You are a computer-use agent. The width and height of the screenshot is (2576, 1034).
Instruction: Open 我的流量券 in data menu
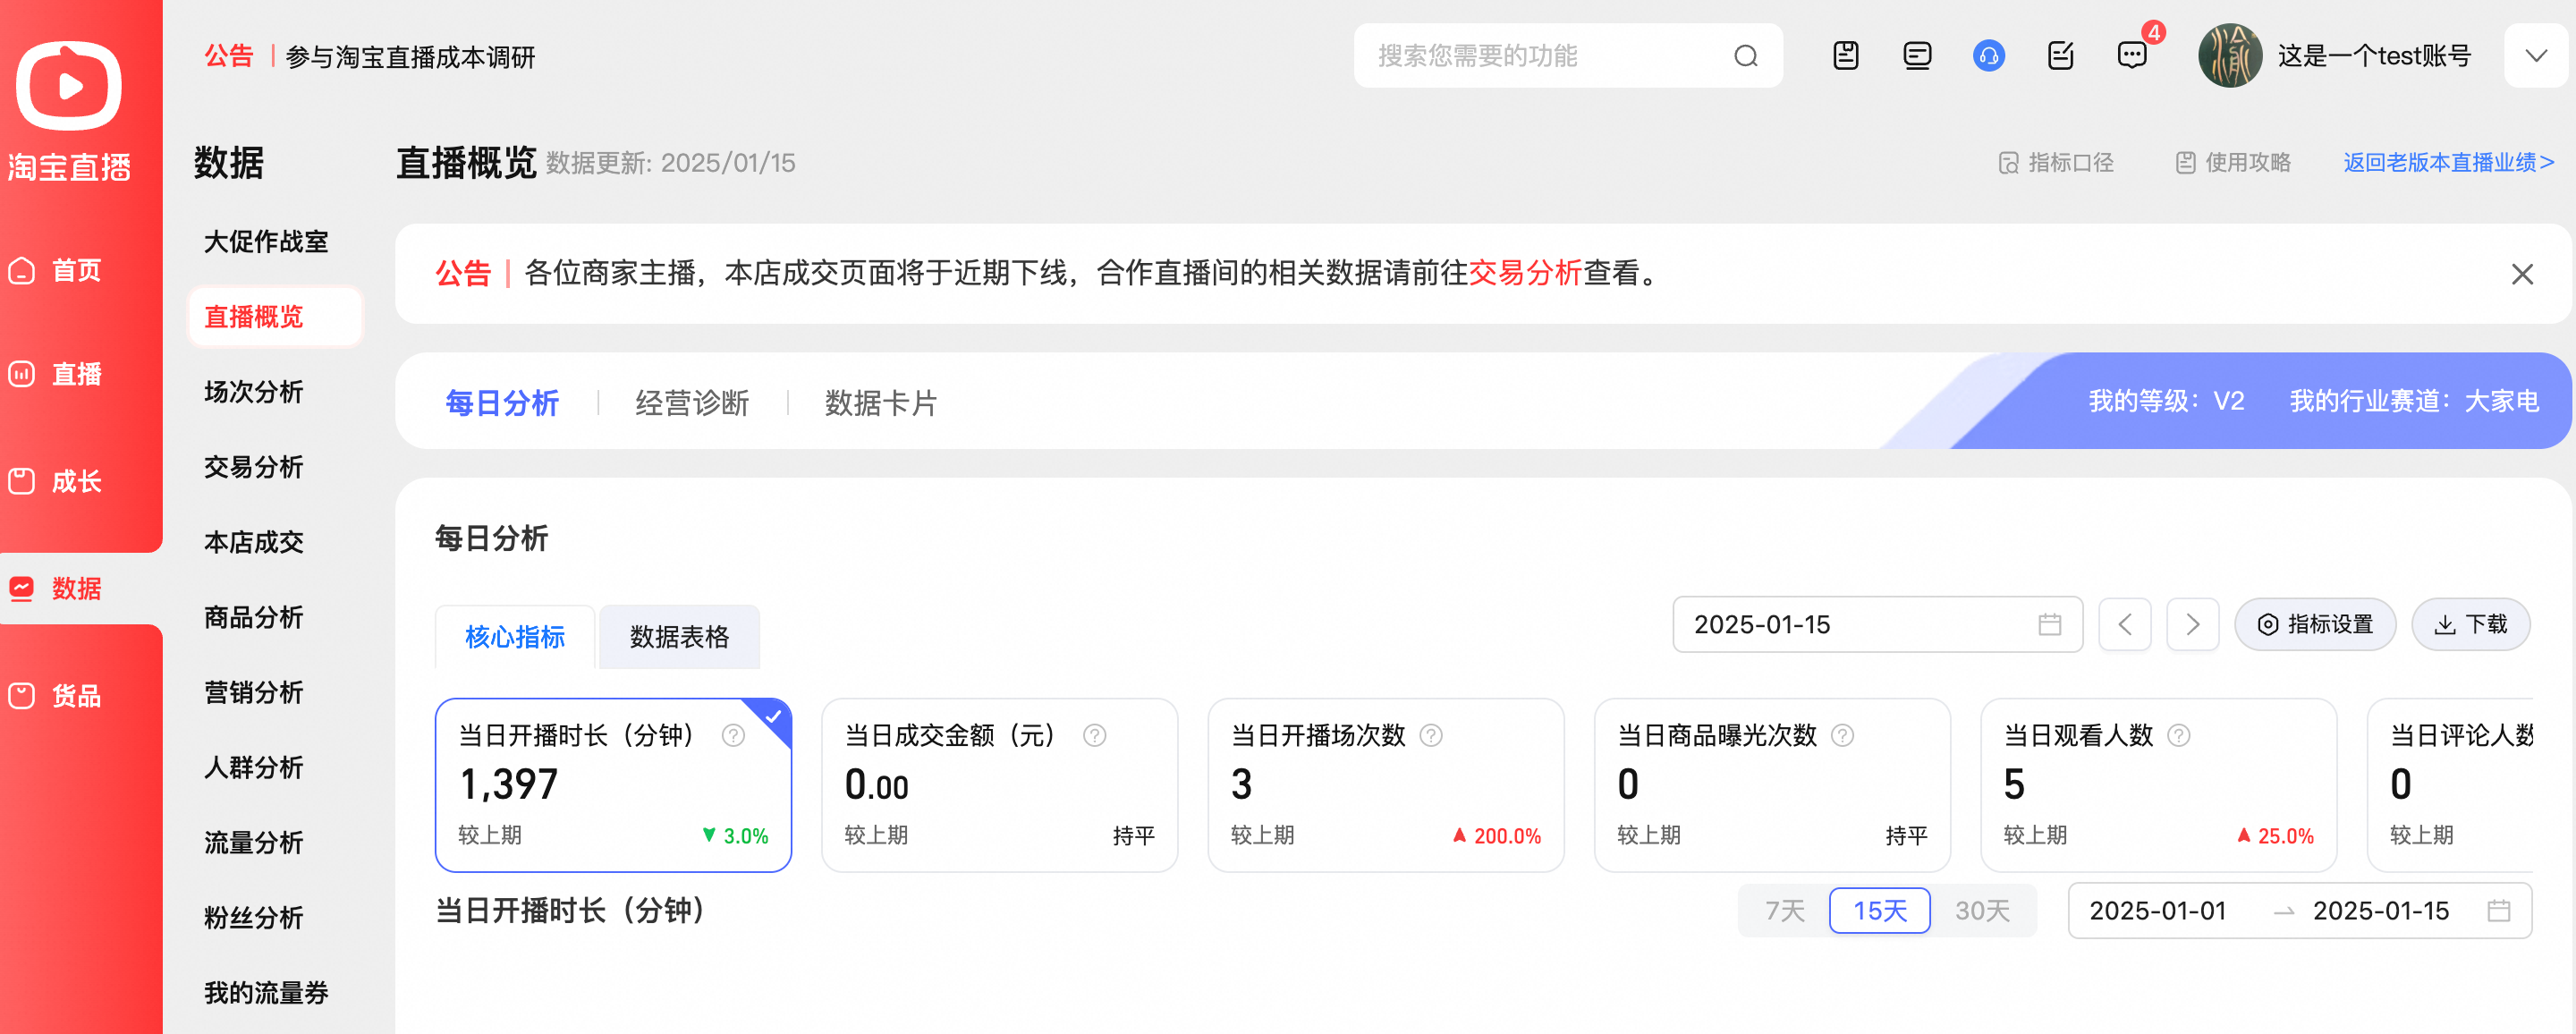click(x=266, y=992)
